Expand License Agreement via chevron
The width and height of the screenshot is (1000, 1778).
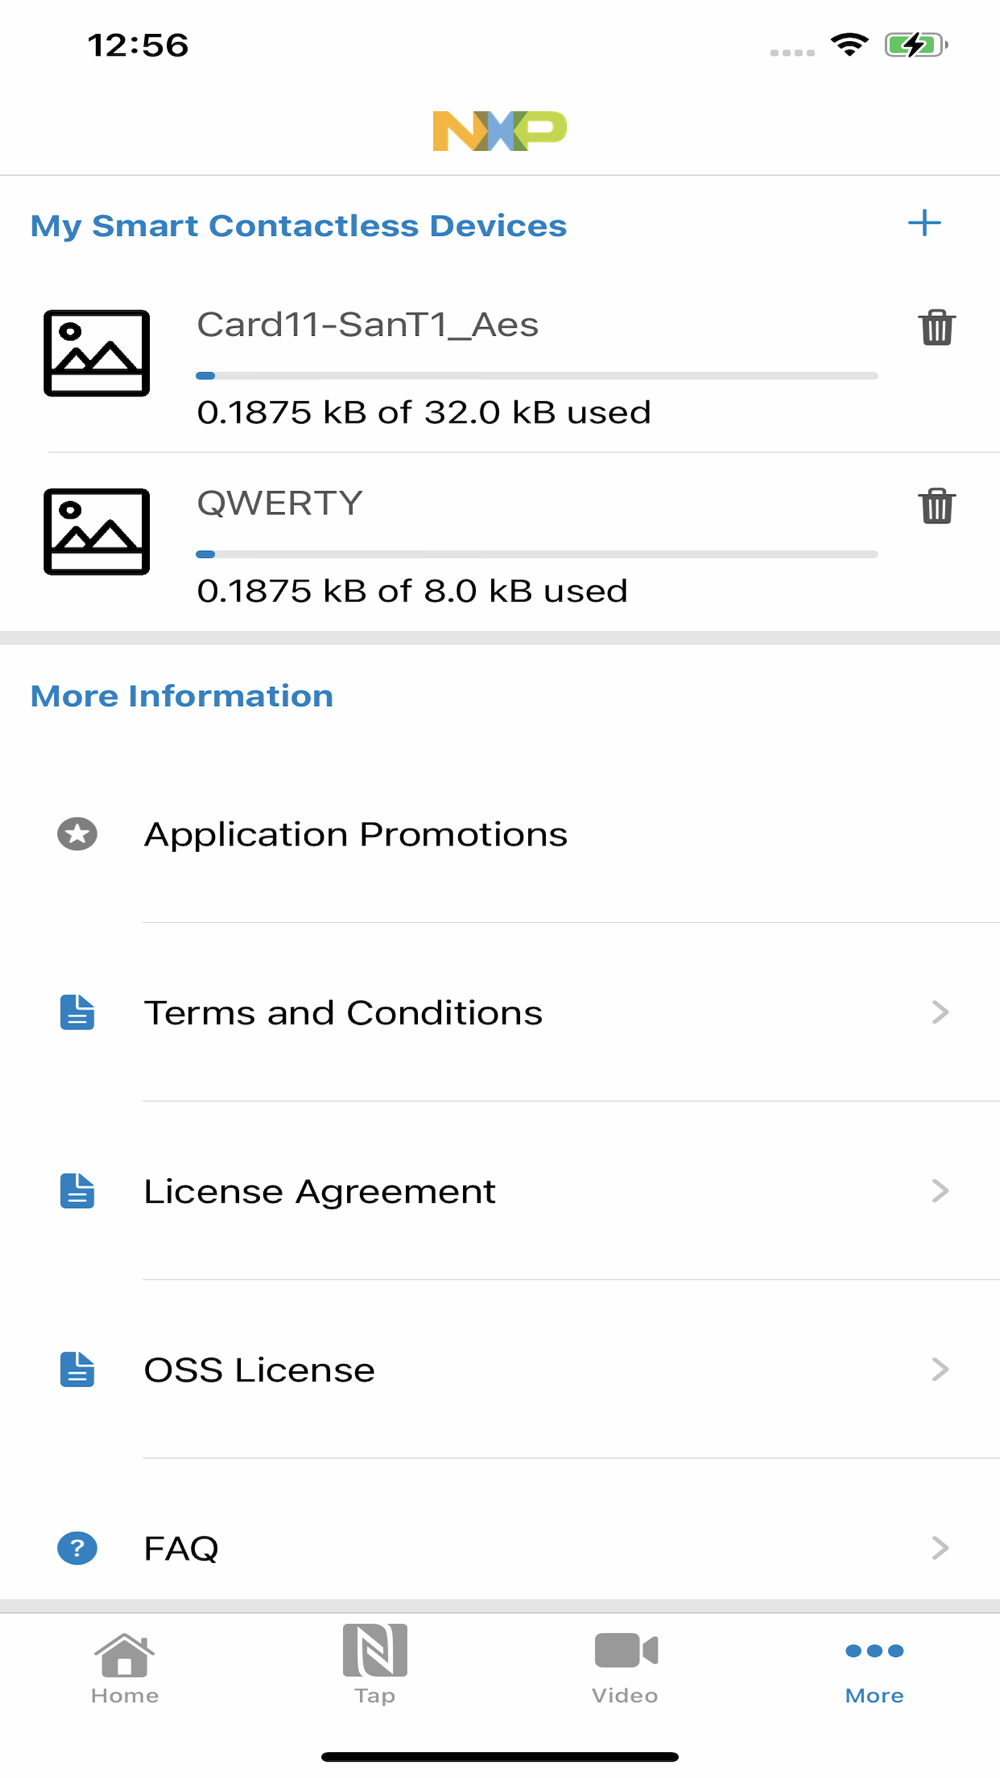point(940,1191)
